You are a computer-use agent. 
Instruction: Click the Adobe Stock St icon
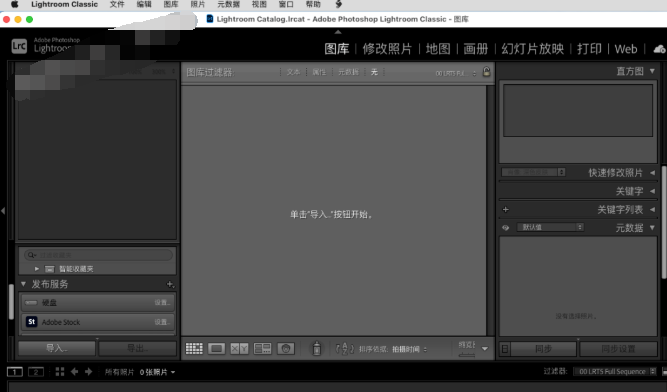(x=31, y=322)
